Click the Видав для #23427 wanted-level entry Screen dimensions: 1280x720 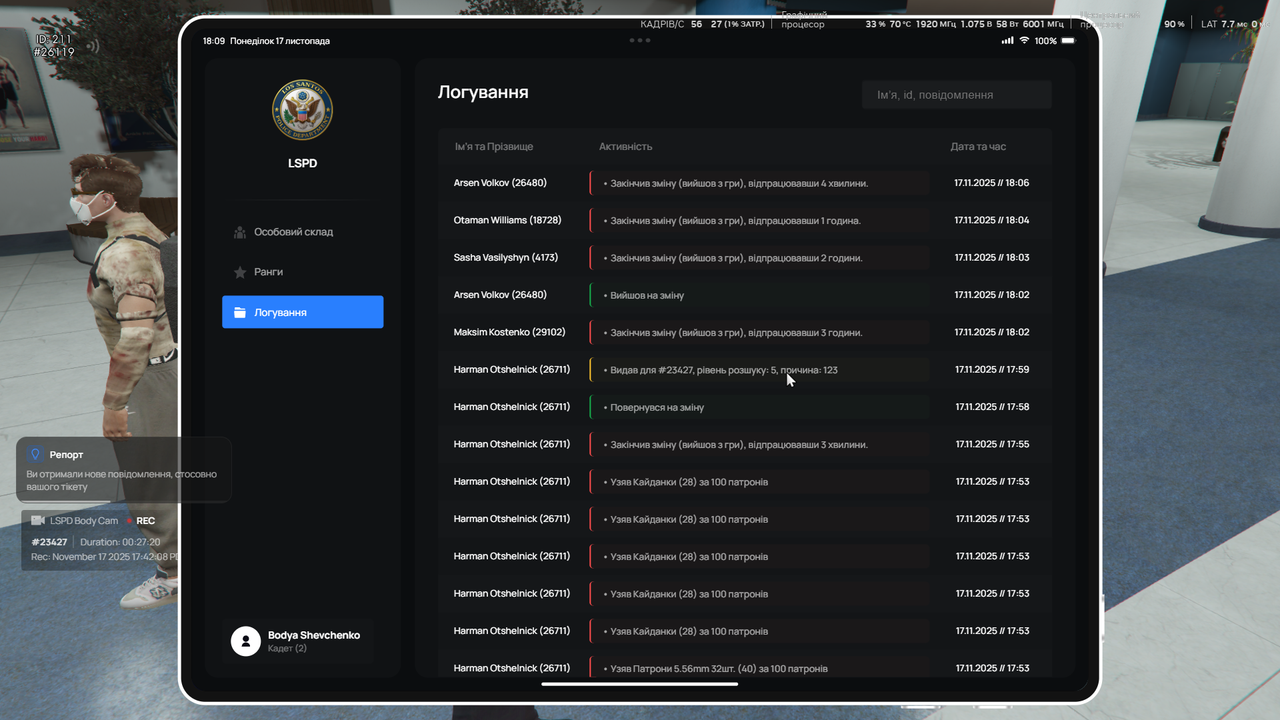coord(759,370)
